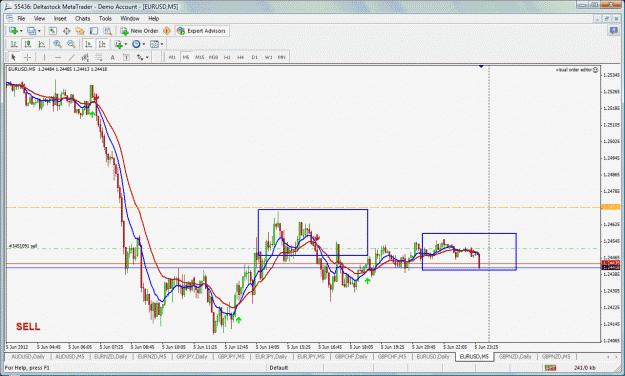The width and height of the screenshot is (625, 376).
Task: Switch to Candlesticks display
Action: pos(28,44)
